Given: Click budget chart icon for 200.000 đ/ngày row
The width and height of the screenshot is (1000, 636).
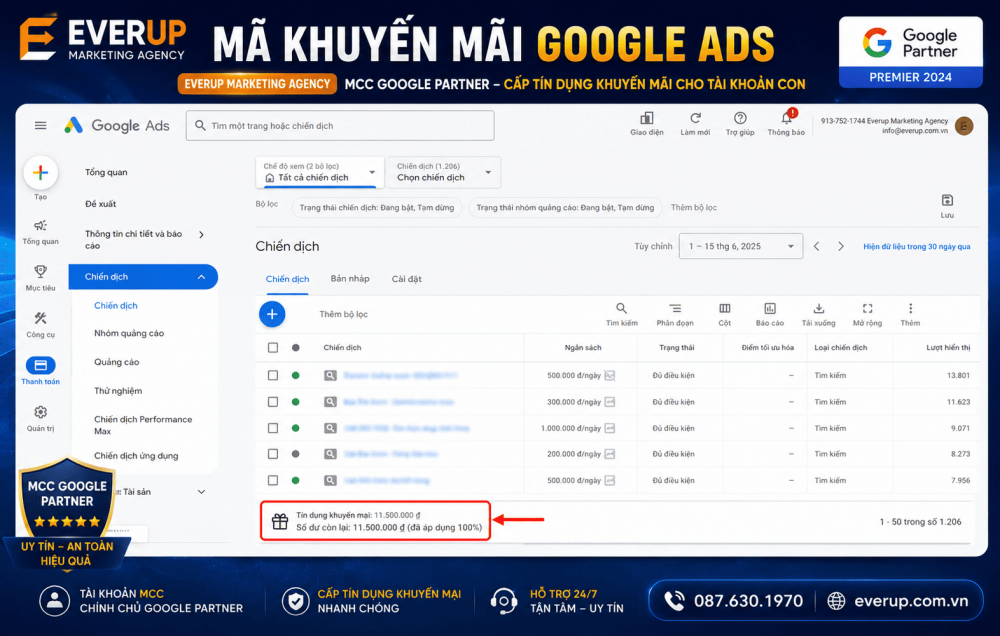Looking at the screenshot, I should [x=610, y=454].
